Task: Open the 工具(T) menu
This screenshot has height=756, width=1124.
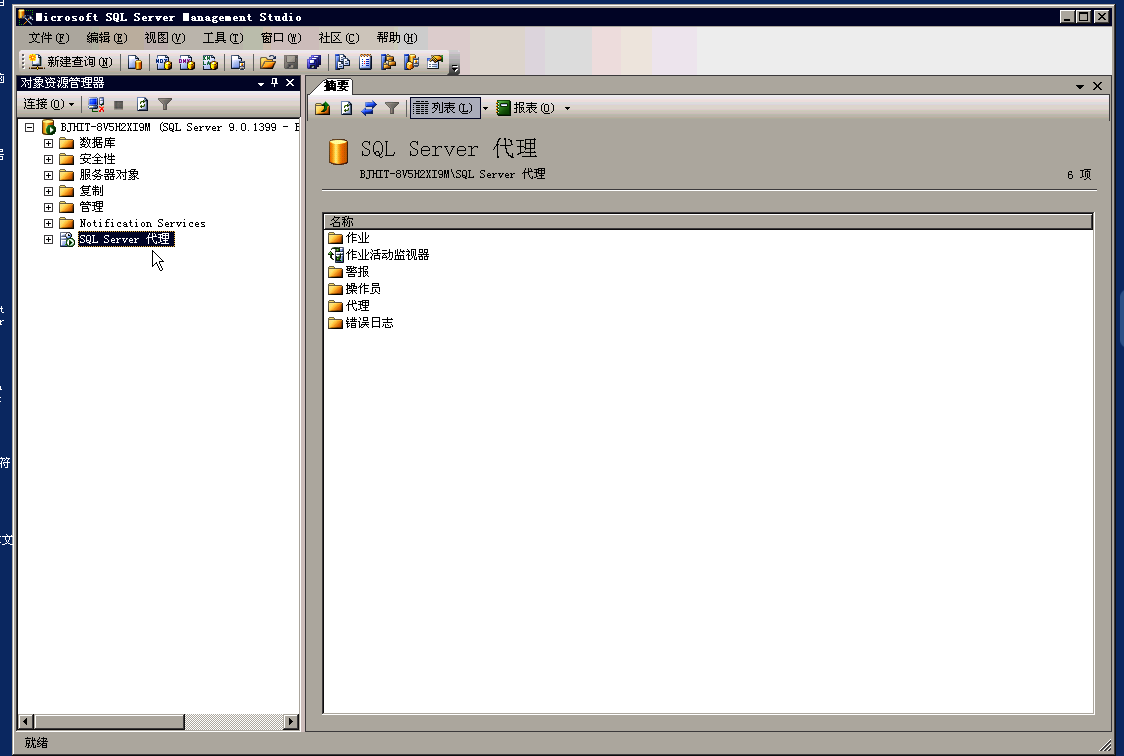Action: 223,38
